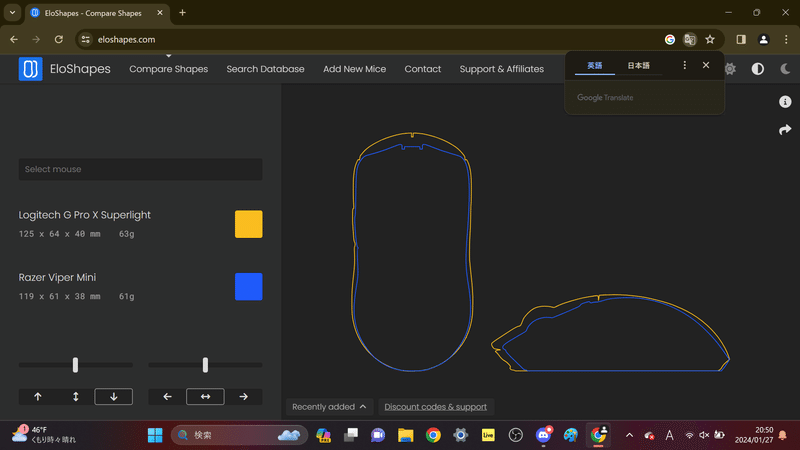Screen dimensions: 800x450
Task: Open a new browser tab
Action: point(183,13)
